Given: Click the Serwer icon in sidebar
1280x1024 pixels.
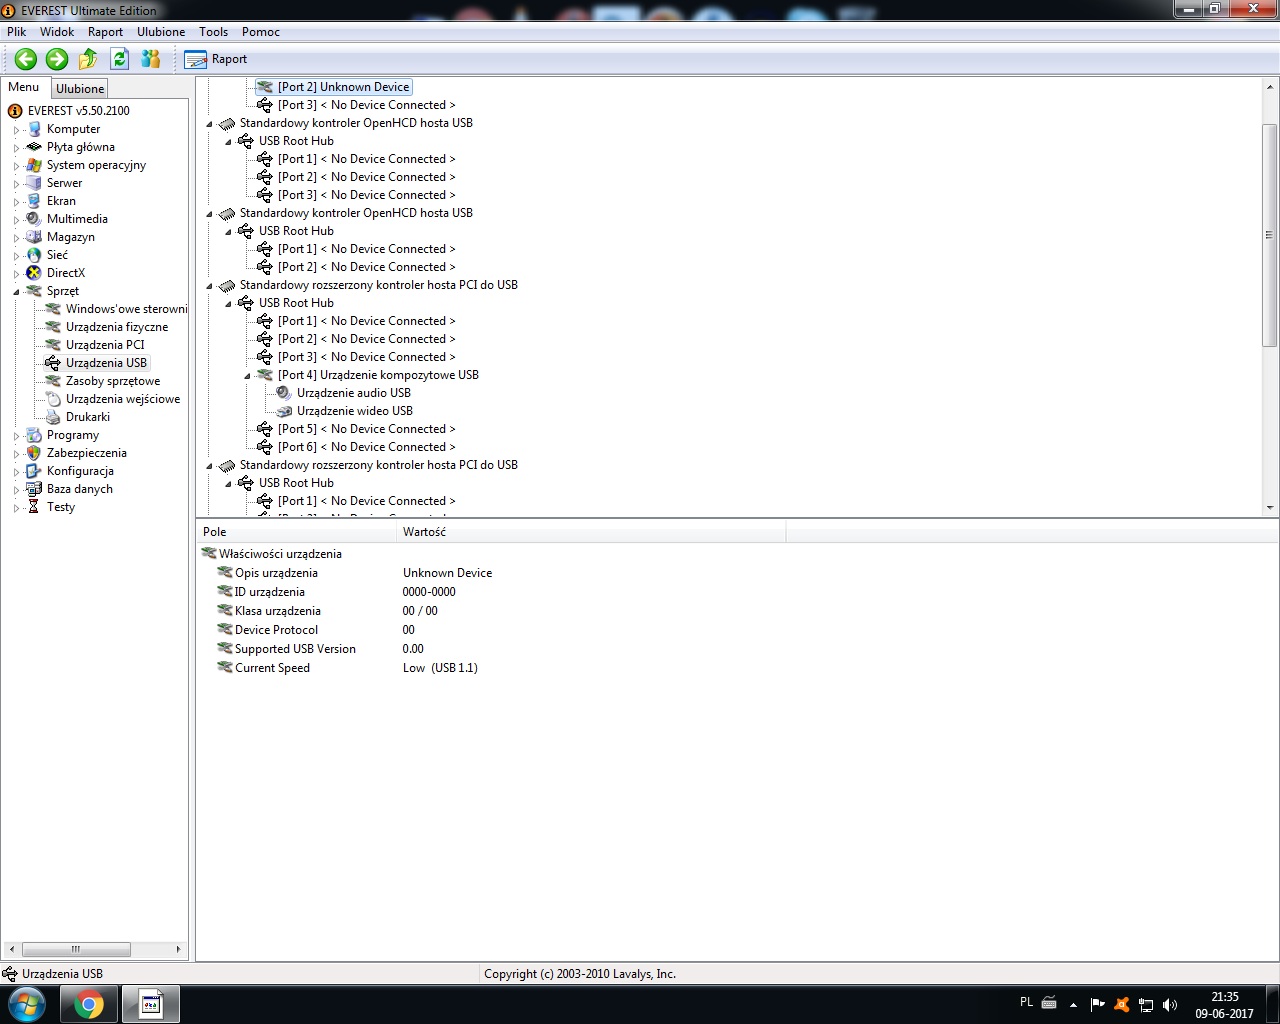Looking at the screenshot, I should 34,183.
